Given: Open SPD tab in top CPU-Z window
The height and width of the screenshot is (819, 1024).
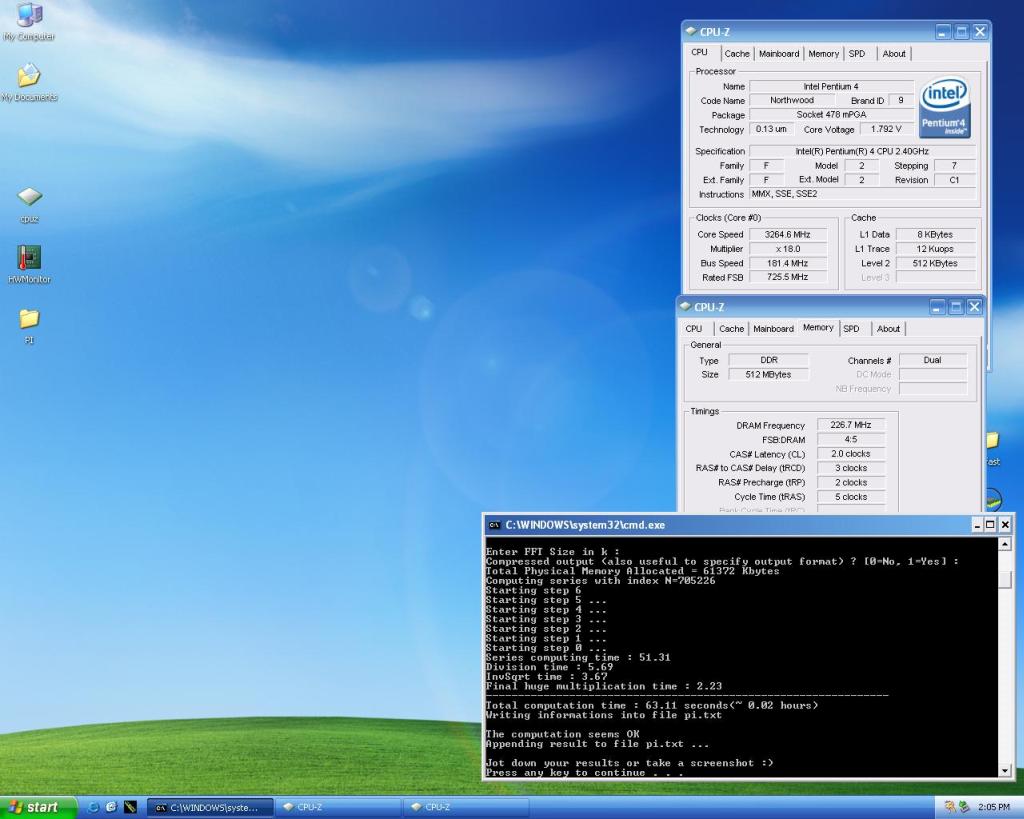Looking at the screenshot, I should pyautogui.click(x=857, y=54).
